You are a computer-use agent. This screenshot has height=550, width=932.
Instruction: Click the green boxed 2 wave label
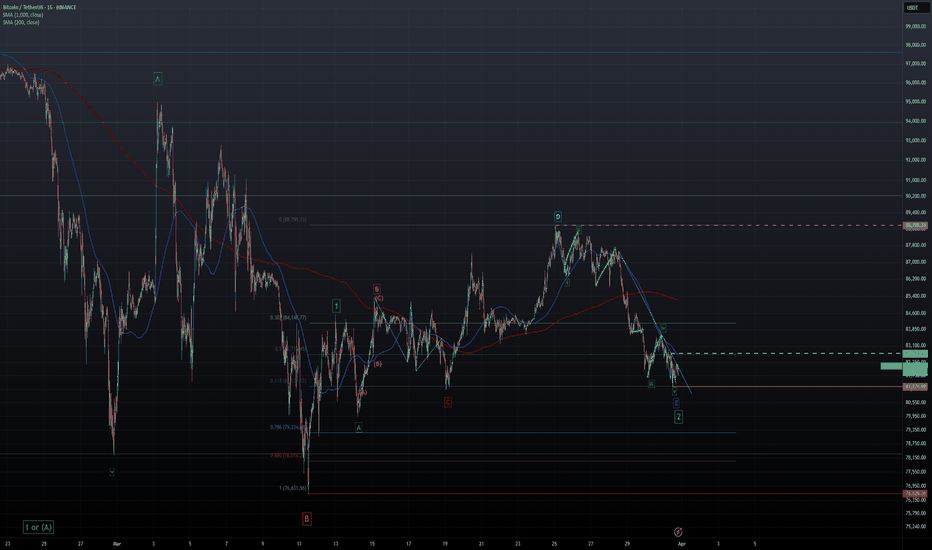point(678,417)
